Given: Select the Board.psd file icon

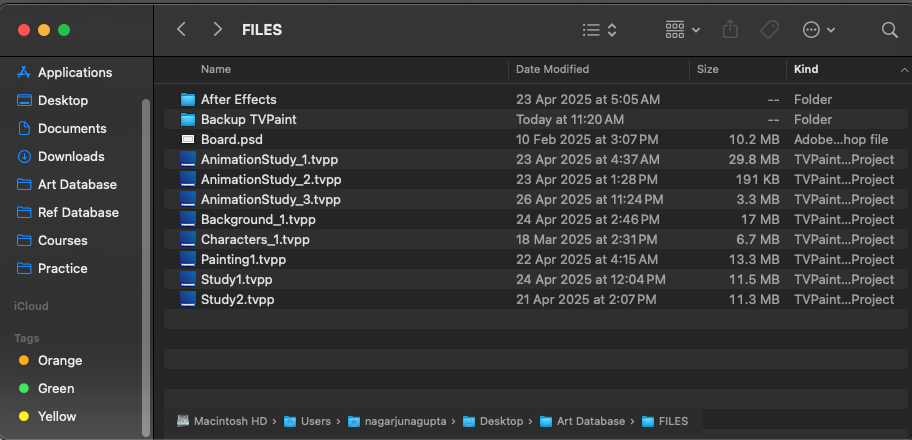Looking at the screenshot, I should point(188,140).
